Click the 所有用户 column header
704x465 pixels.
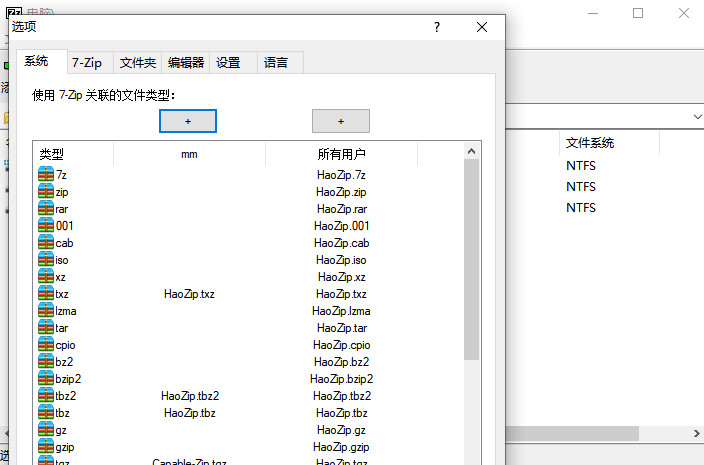[341, 154]
